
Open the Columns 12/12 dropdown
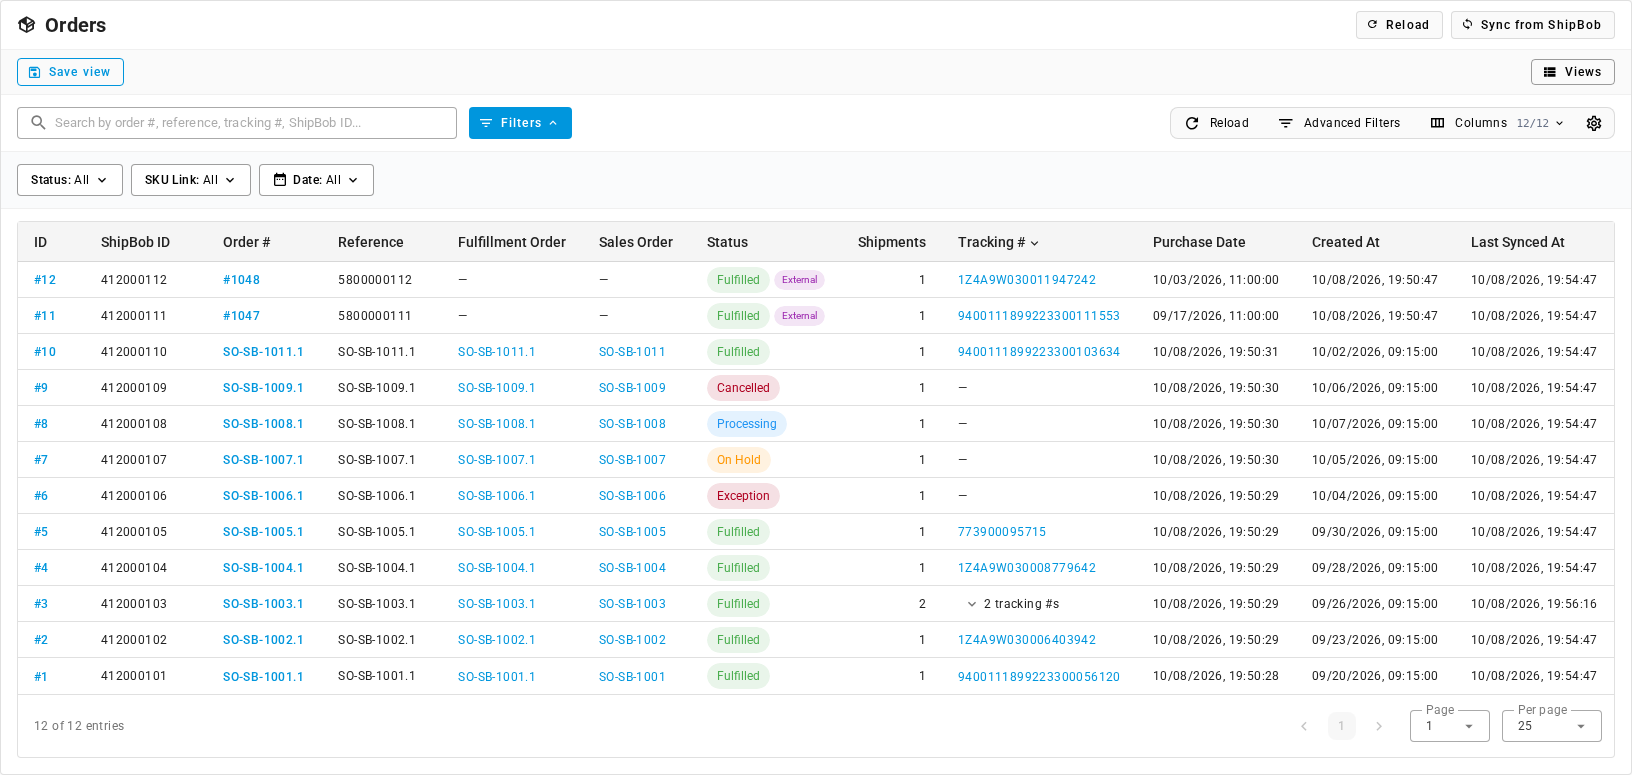tap(1497, 123)
